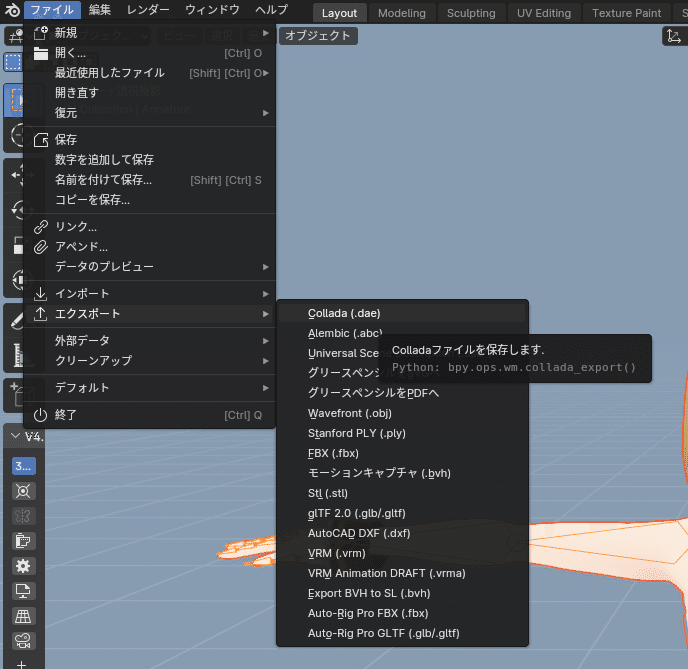This screenshot has width=688, height=669.
Task: Choose 開き直す in the File menu
Action: [x=150, y=93]
